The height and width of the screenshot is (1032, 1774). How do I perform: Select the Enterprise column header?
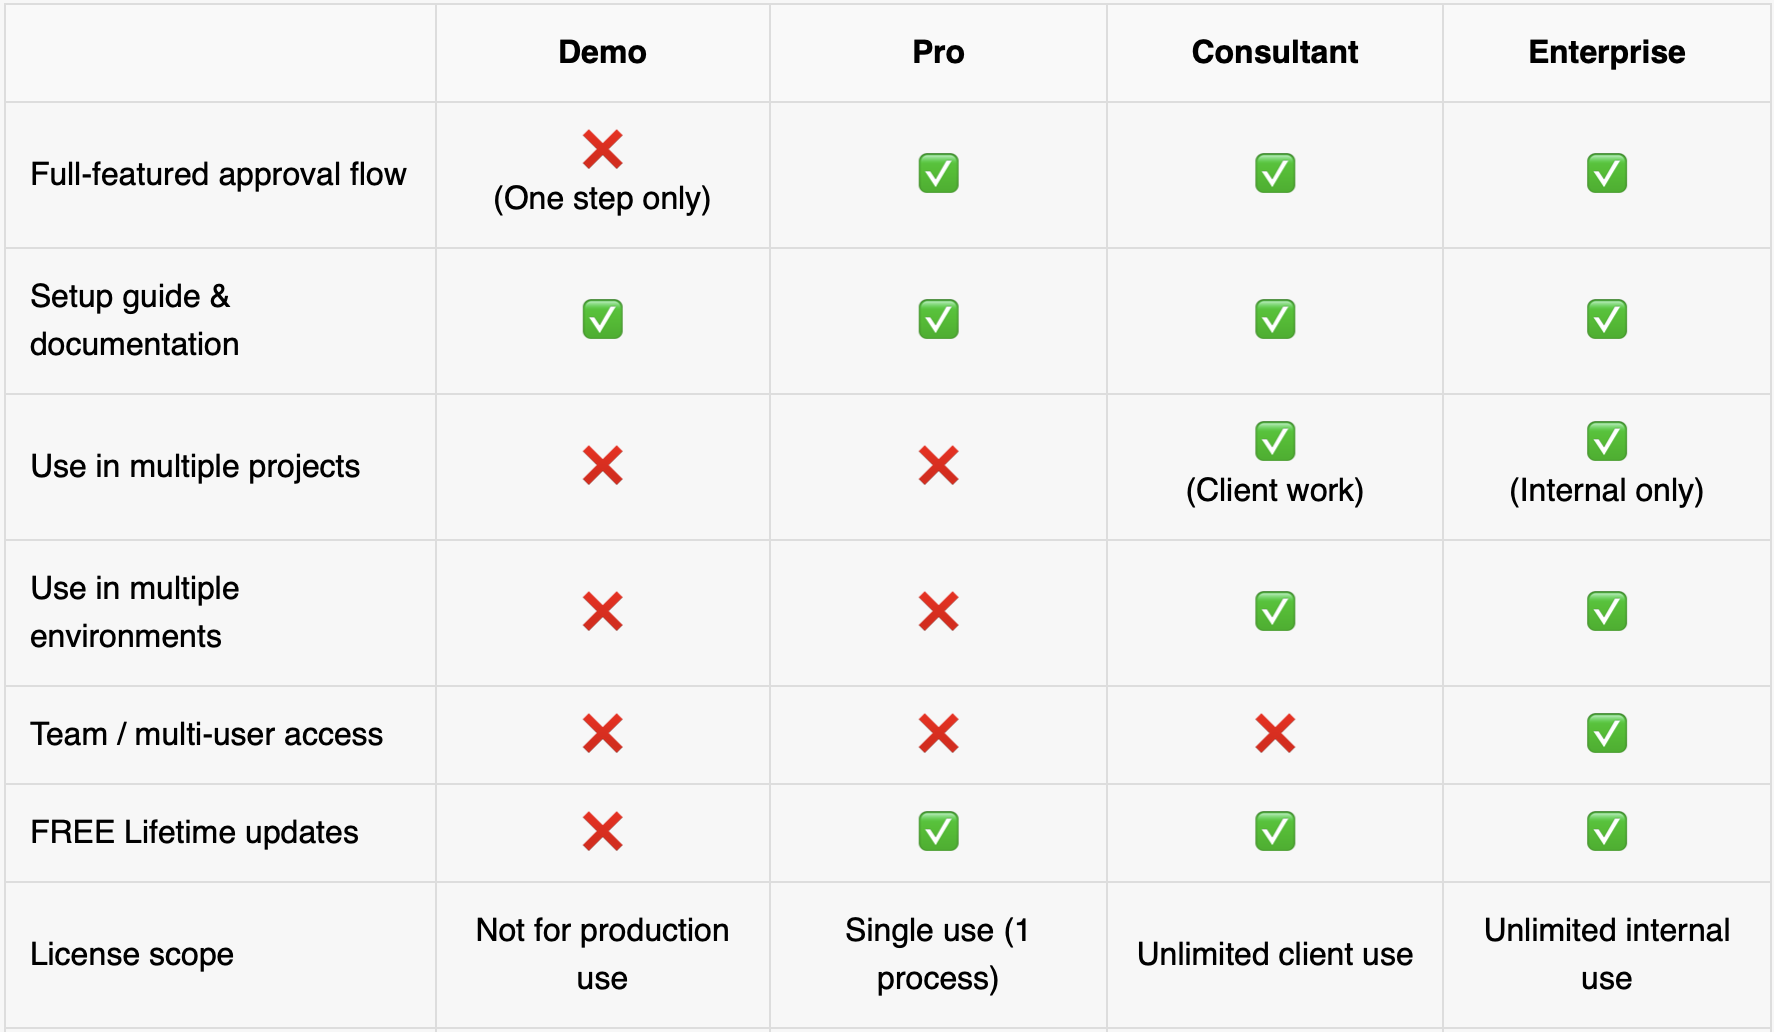(1606, 52)
